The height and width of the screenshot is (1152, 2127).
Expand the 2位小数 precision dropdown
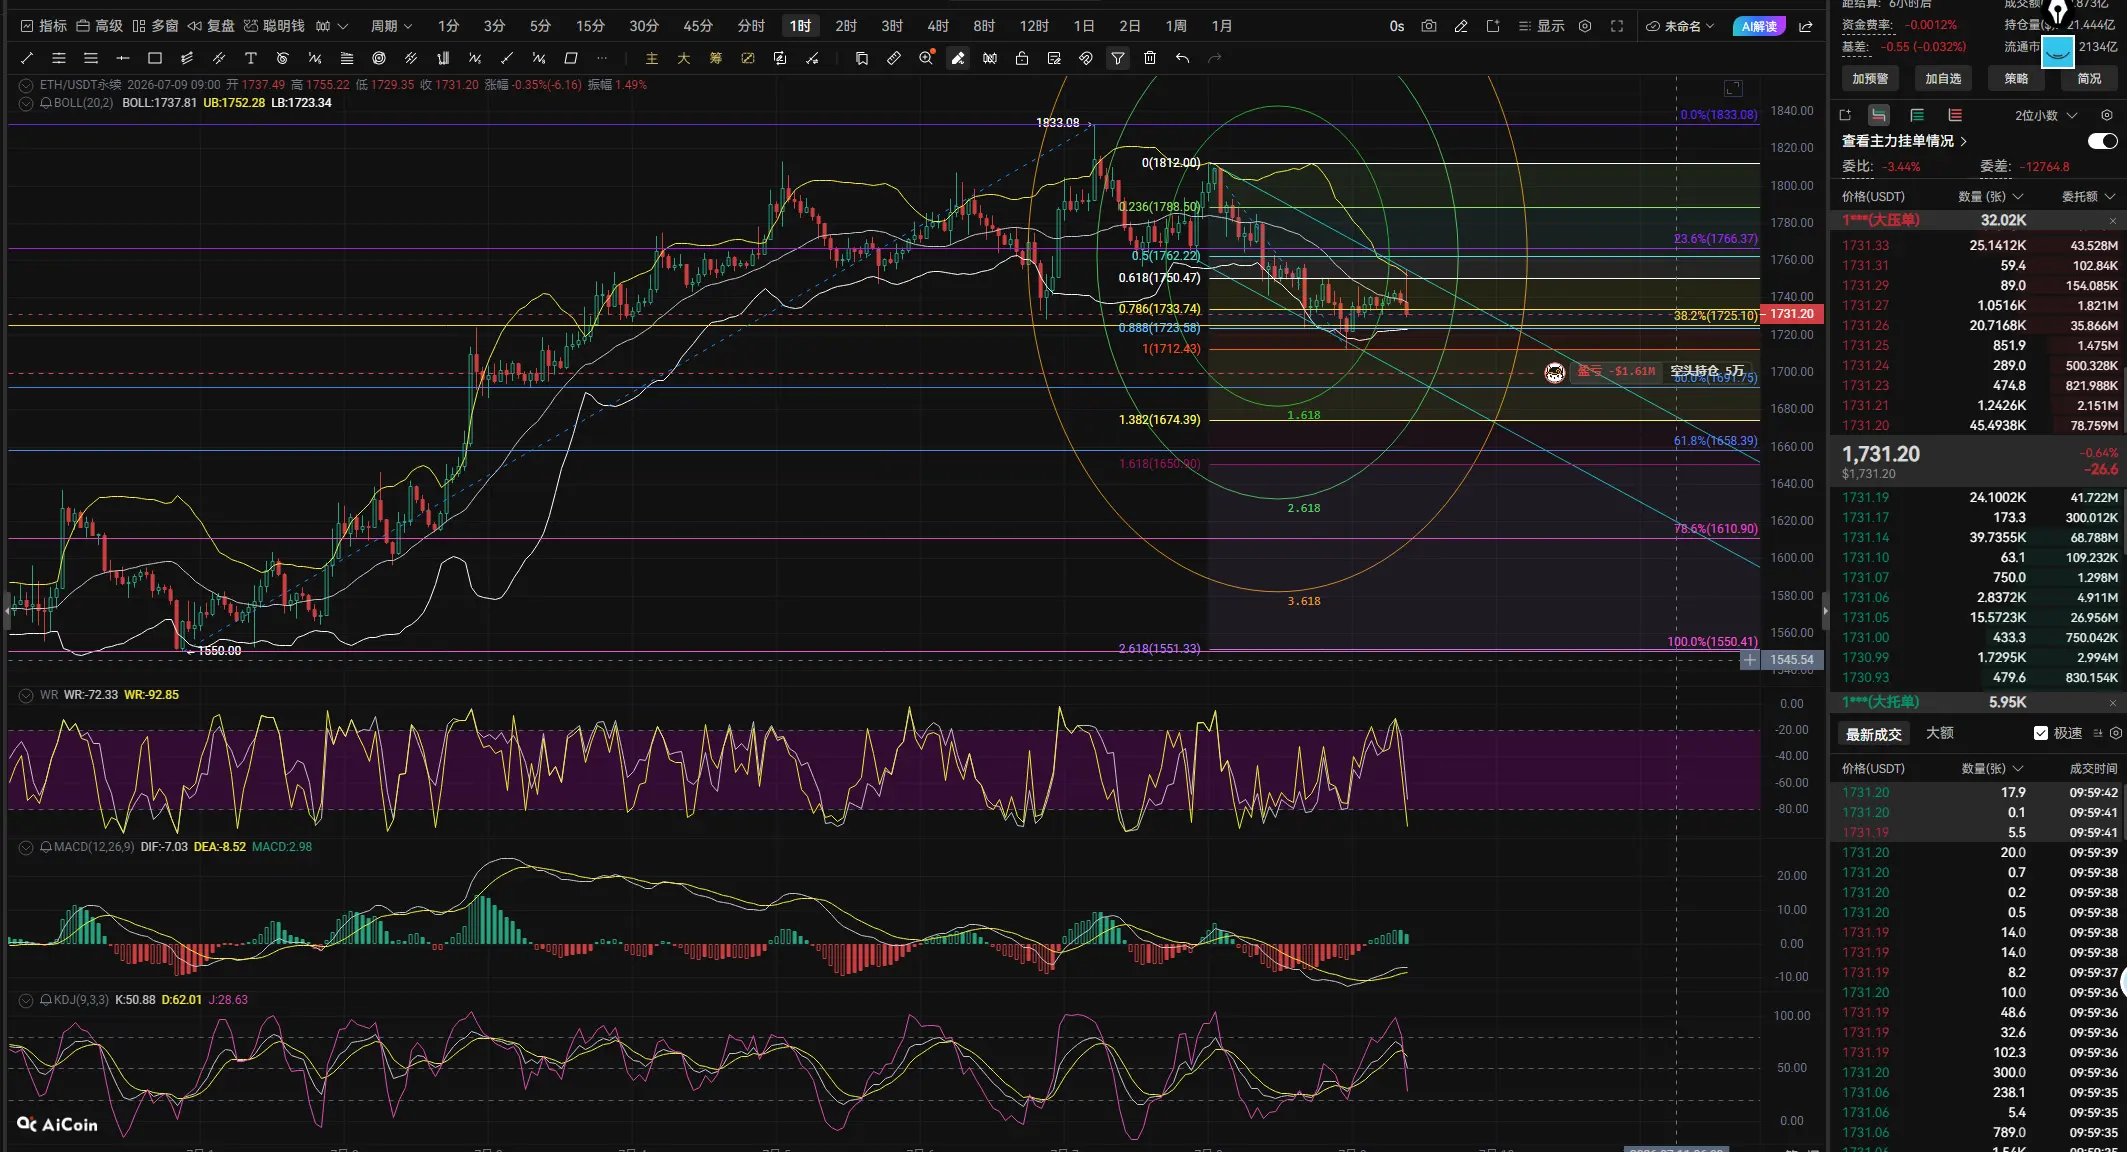click(2046, 115)
